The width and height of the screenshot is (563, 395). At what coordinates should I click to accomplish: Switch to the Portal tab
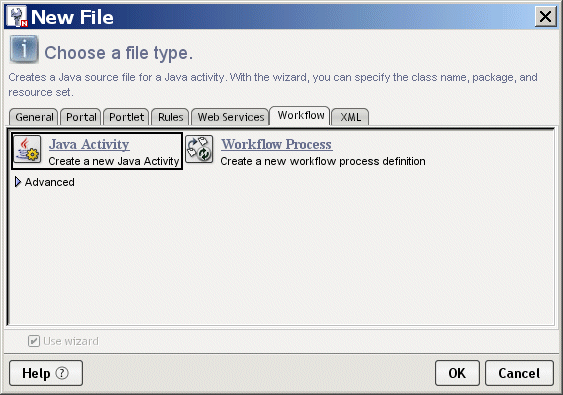(x=81, y=117)
